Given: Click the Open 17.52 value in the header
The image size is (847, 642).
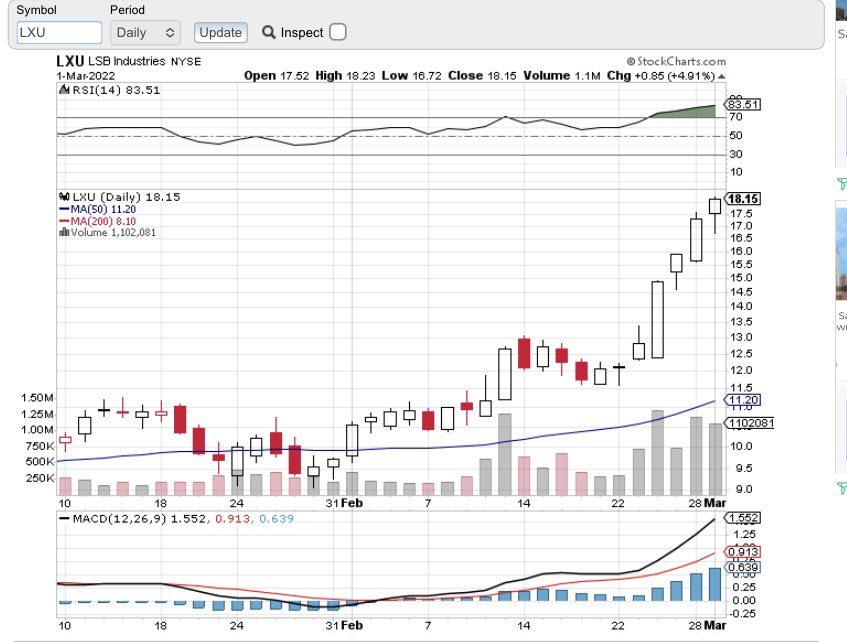Looking at the screenshot, I should click(x=276, y=76).
